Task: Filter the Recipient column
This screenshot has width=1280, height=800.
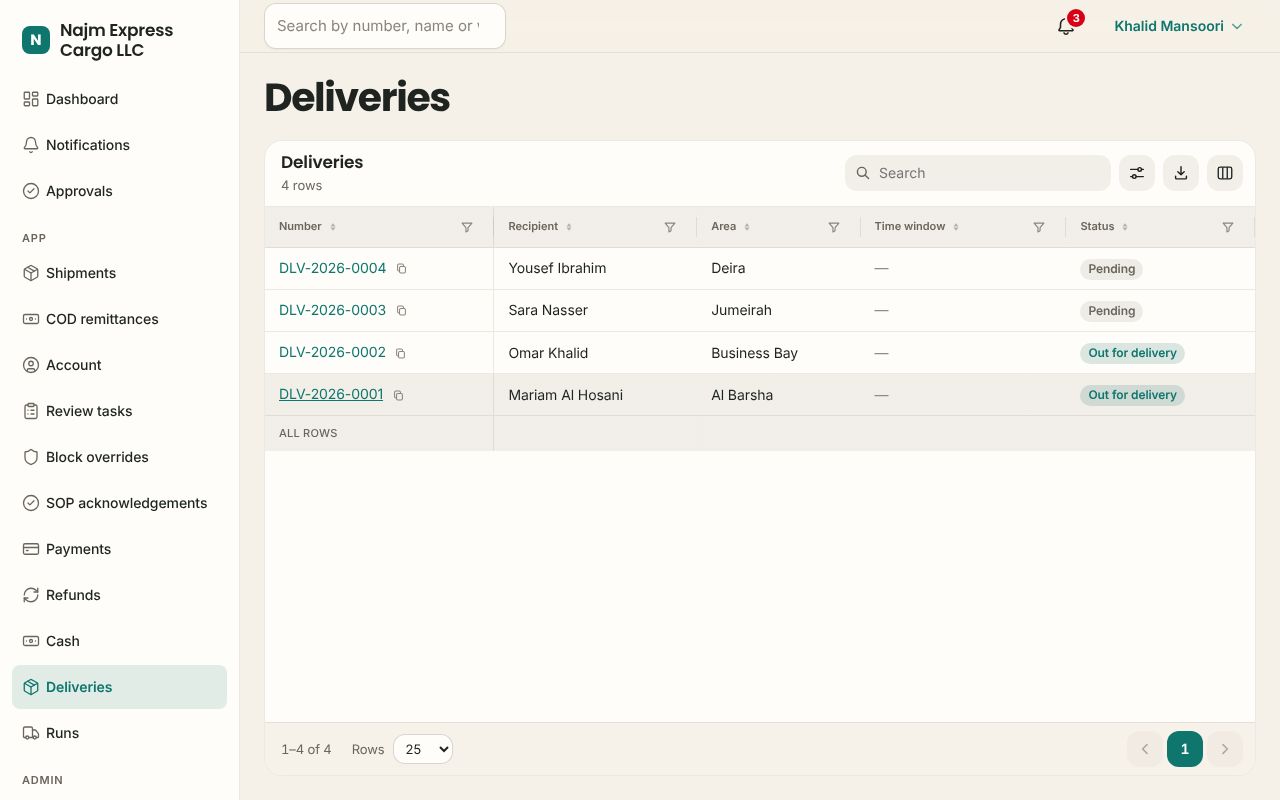Action: click(x=670, y=227)
